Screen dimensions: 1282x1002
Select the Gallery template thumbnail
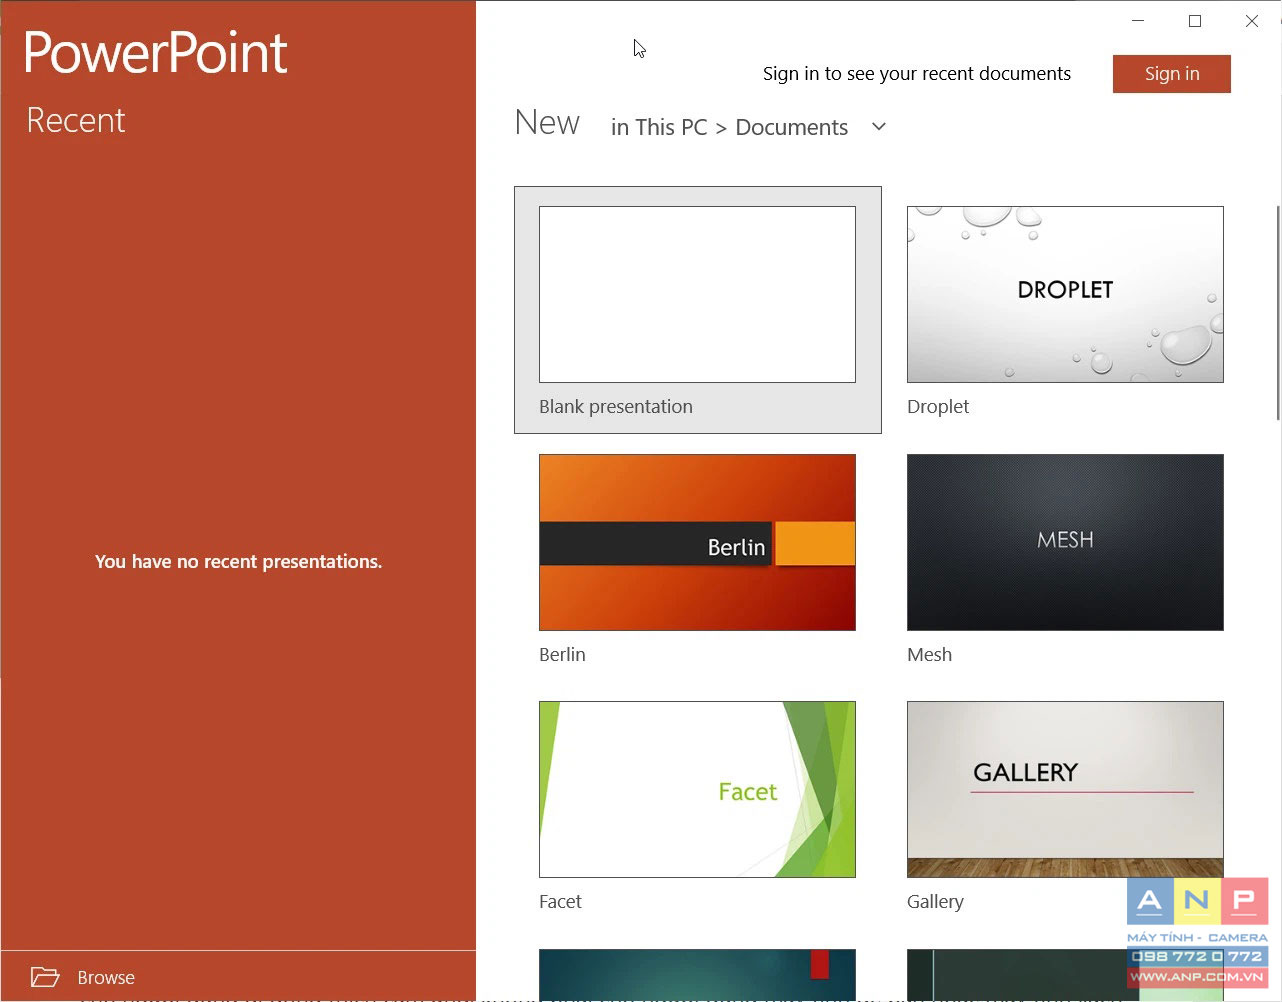(1065, 789)
